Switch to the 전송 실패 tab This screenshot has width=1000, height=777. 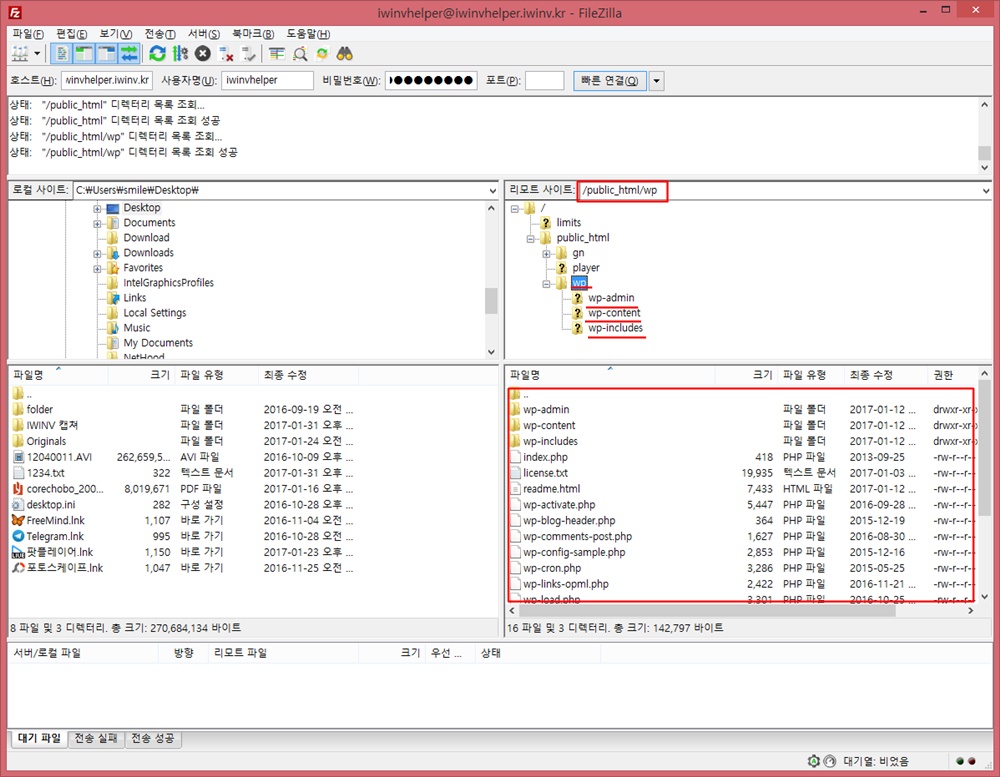pyautogui.click(x=96, y=738)
